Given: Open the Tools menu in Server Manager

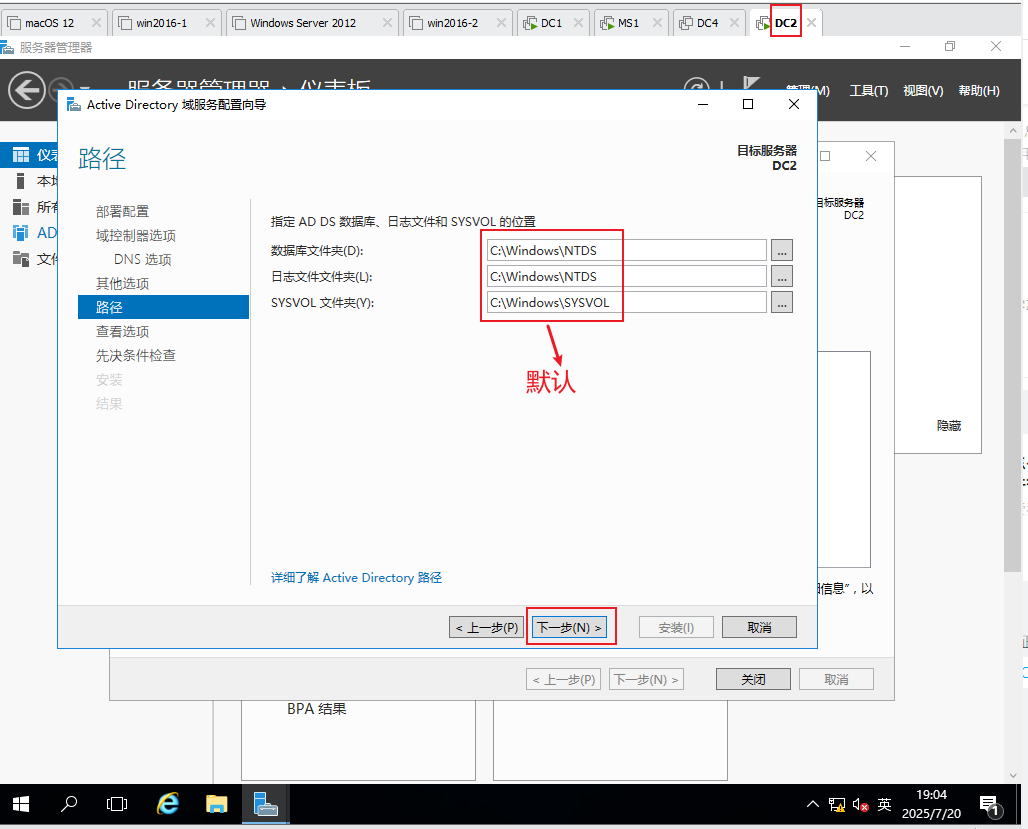Looking at the screenshot, I should 869,91.
